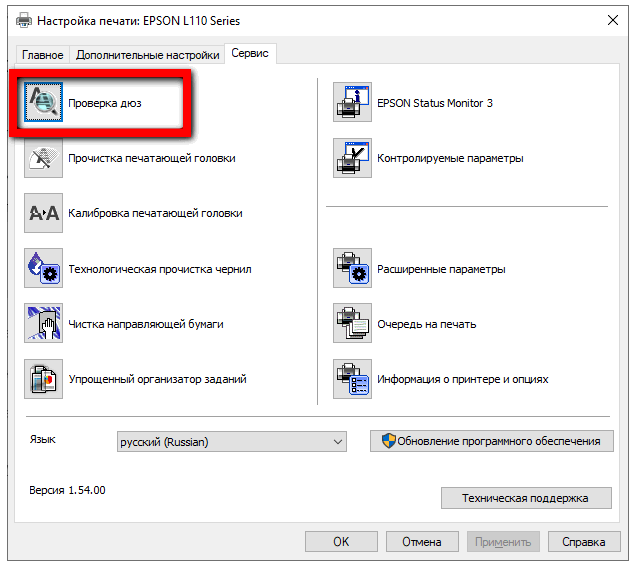Select the Сервис tab

(250, 54)
